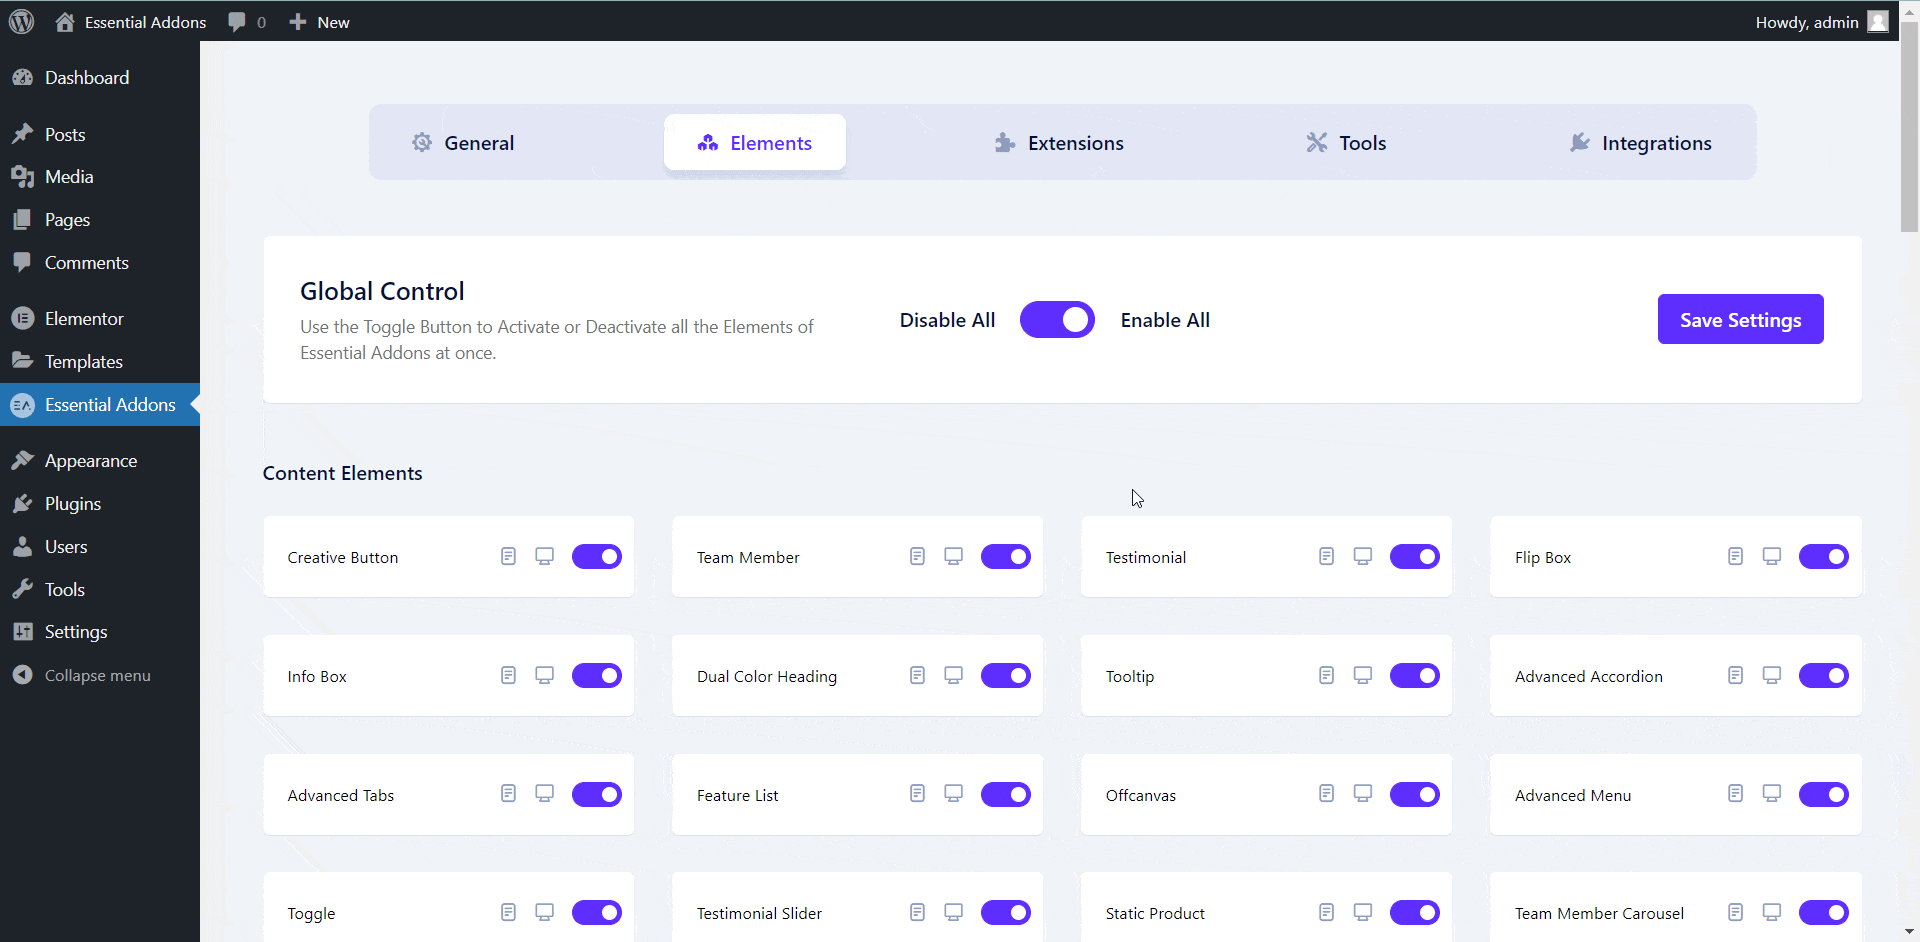This screenshot has height=942, width=1920.
Task: Open Settings menu in sidebar
Action: (x=100, y=632)
